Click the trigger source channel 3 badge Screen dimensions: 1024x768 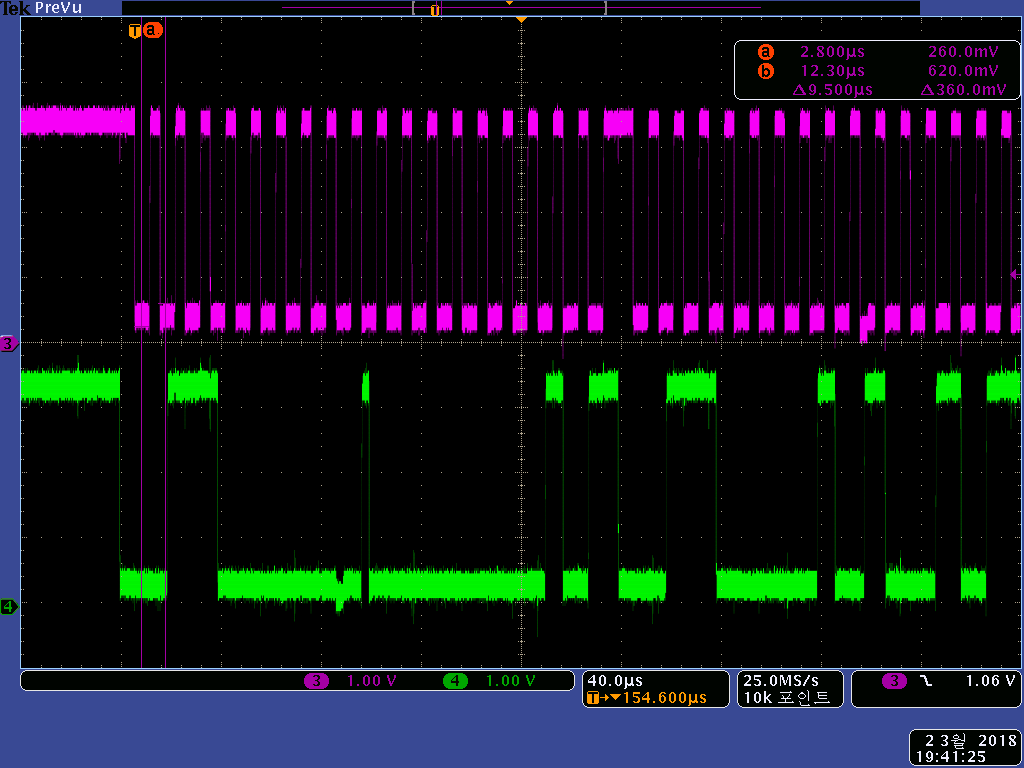click(x=894, y=681)
